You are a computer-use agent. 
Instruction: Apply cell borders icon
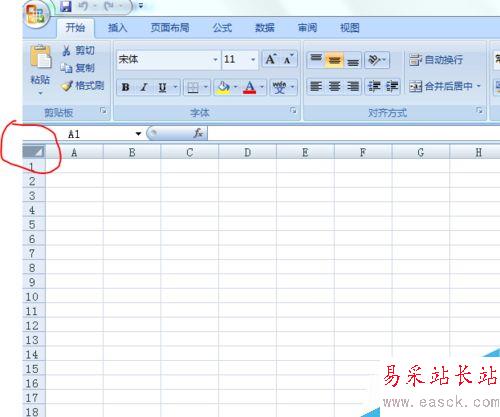(x=193, y=87)
